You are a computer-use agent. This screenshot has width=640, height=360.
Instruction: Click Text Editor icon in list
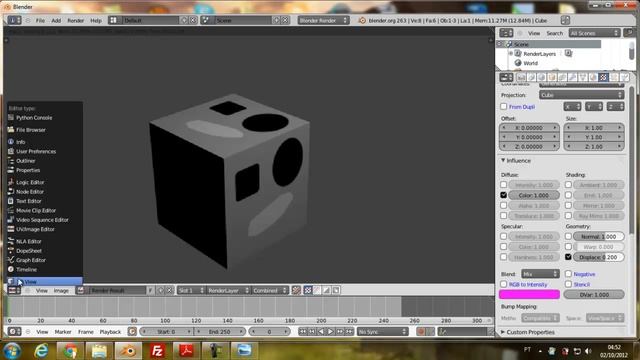(x=11, y=201)
